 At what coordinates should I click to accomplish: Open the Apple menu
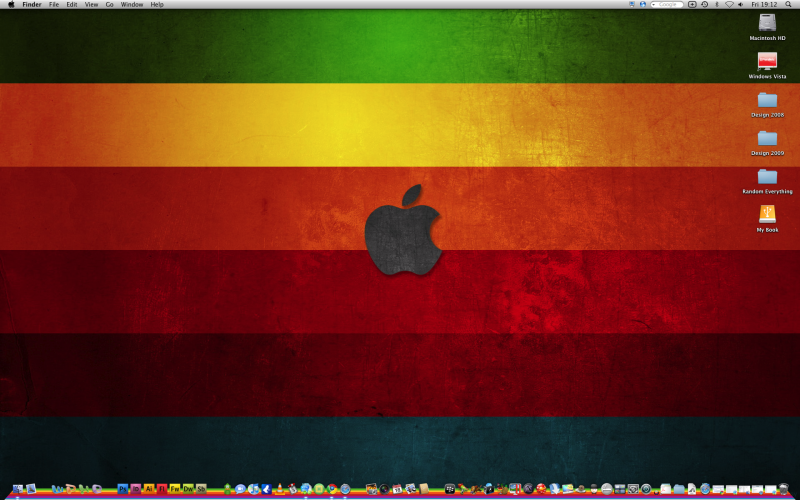(10, 5)
